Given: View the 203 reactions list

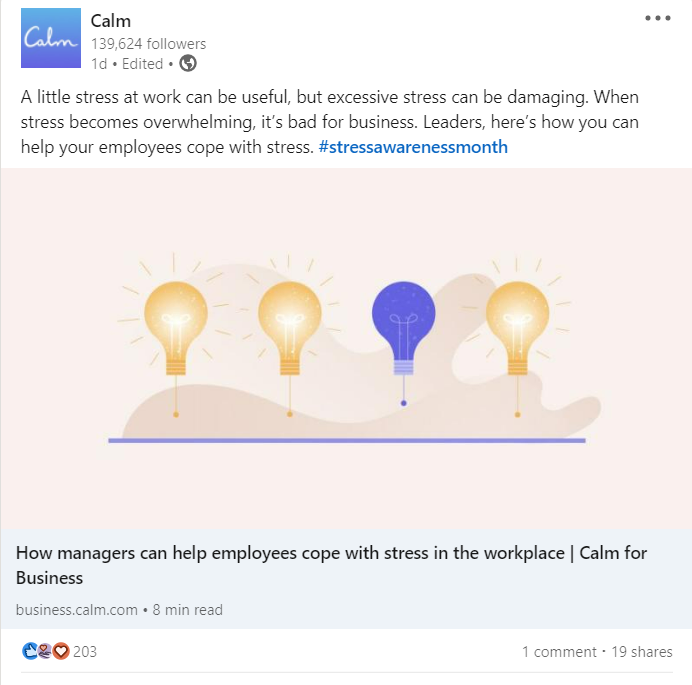Looking at the screenshot, I should [85, 652].
